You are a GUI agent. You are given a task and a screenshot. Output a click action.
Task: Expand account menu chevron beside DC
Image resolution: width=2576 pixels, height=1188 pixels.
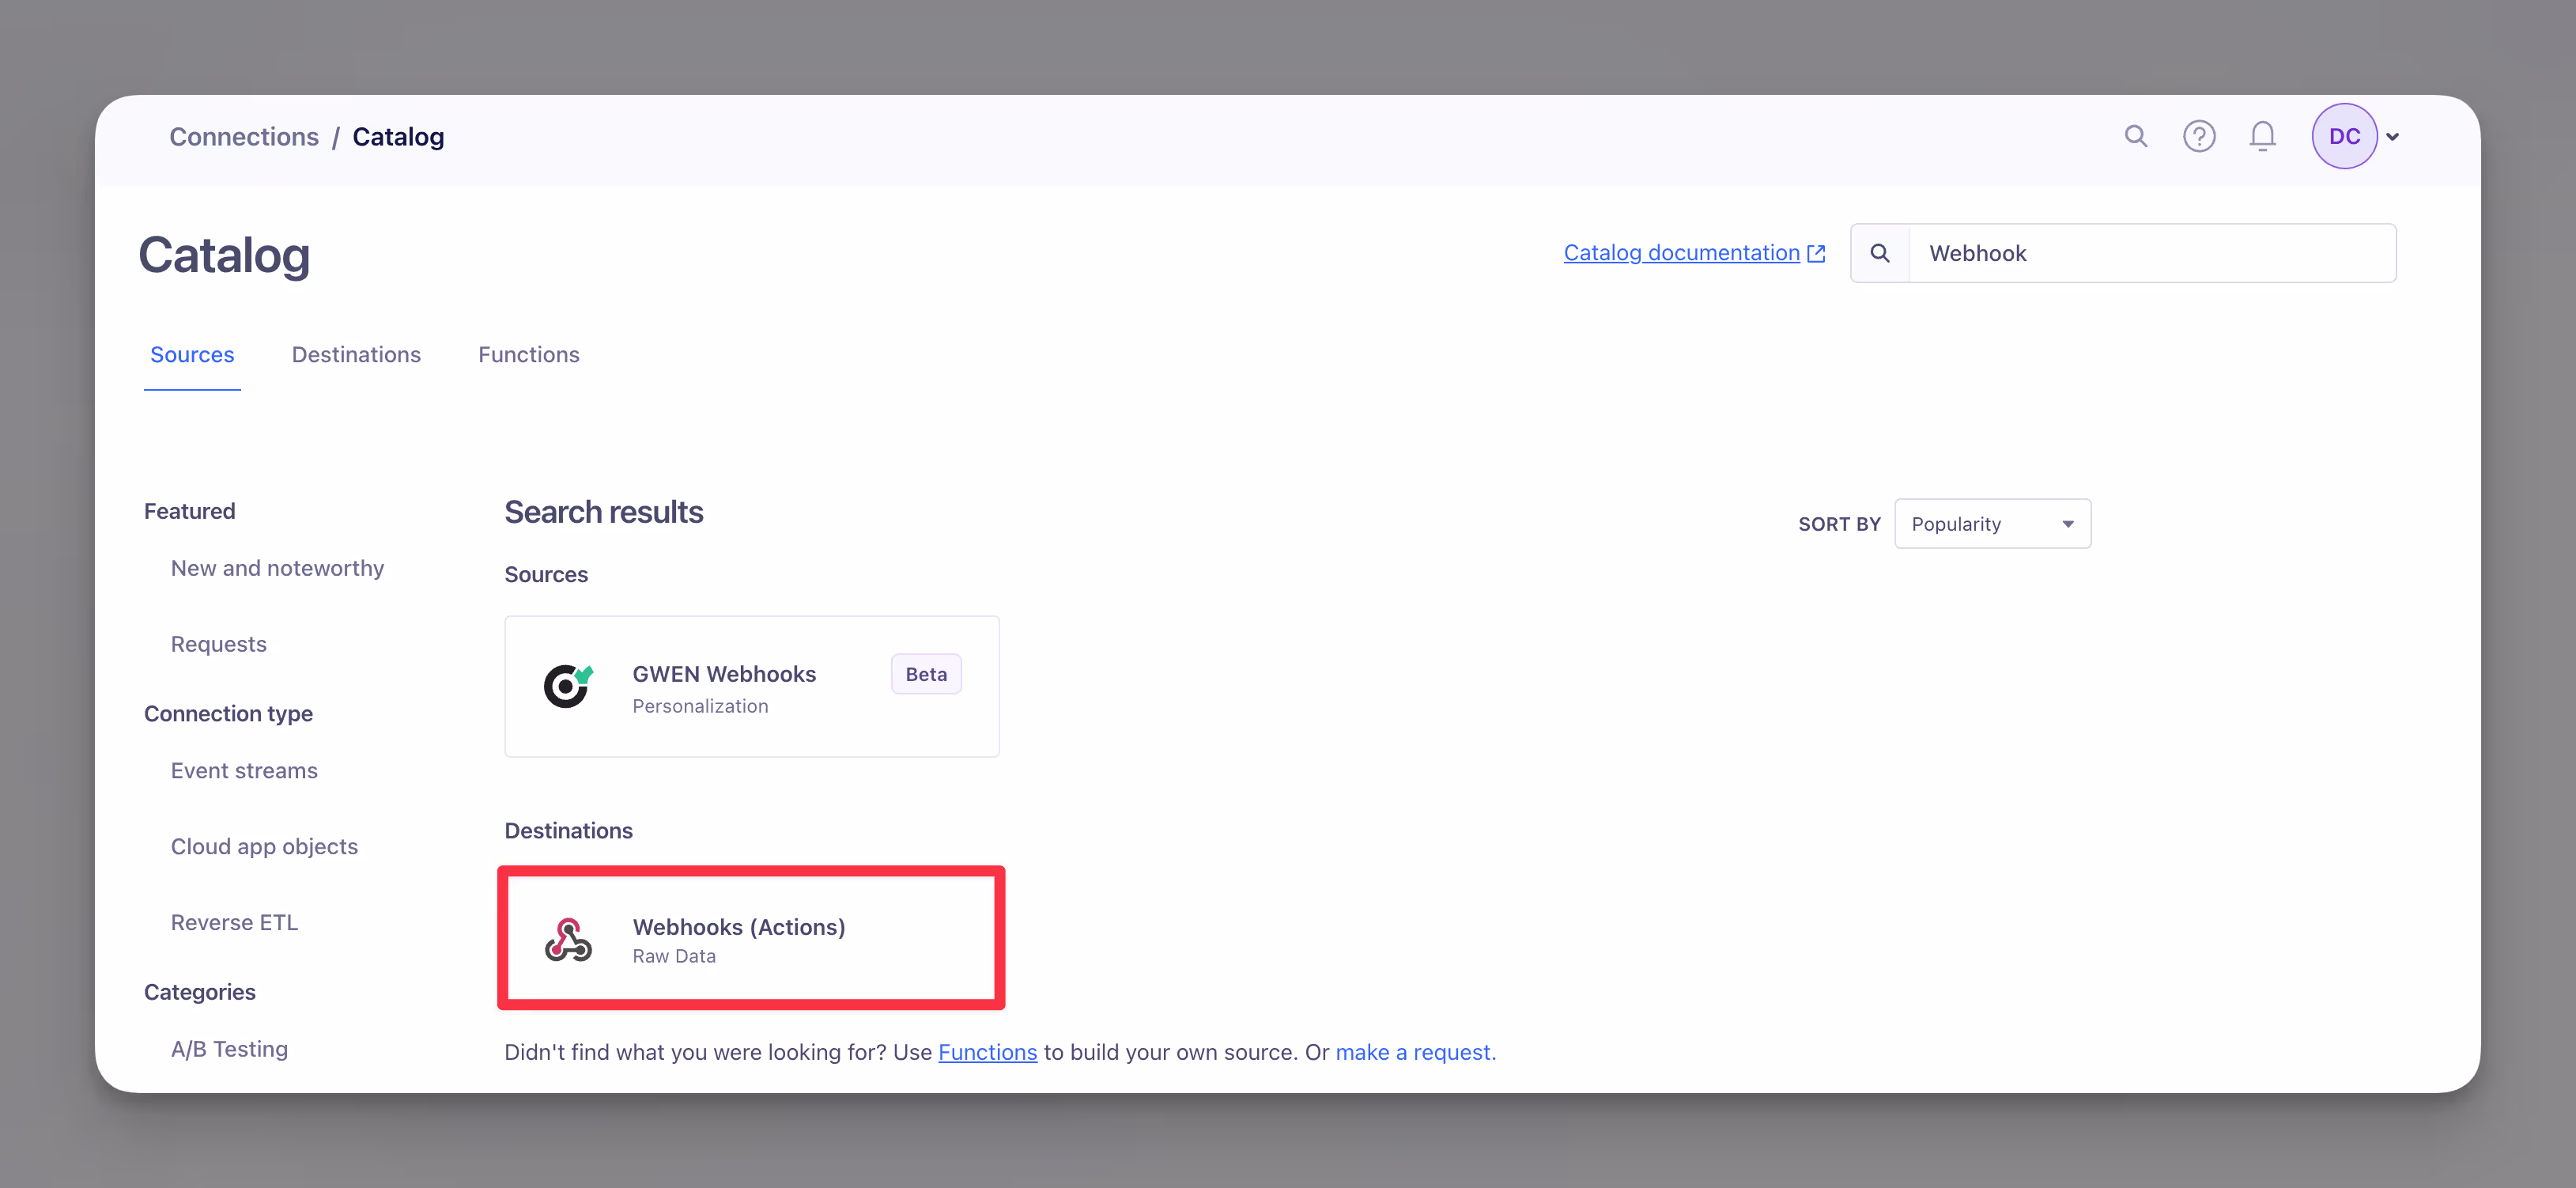pos(2393,137)
